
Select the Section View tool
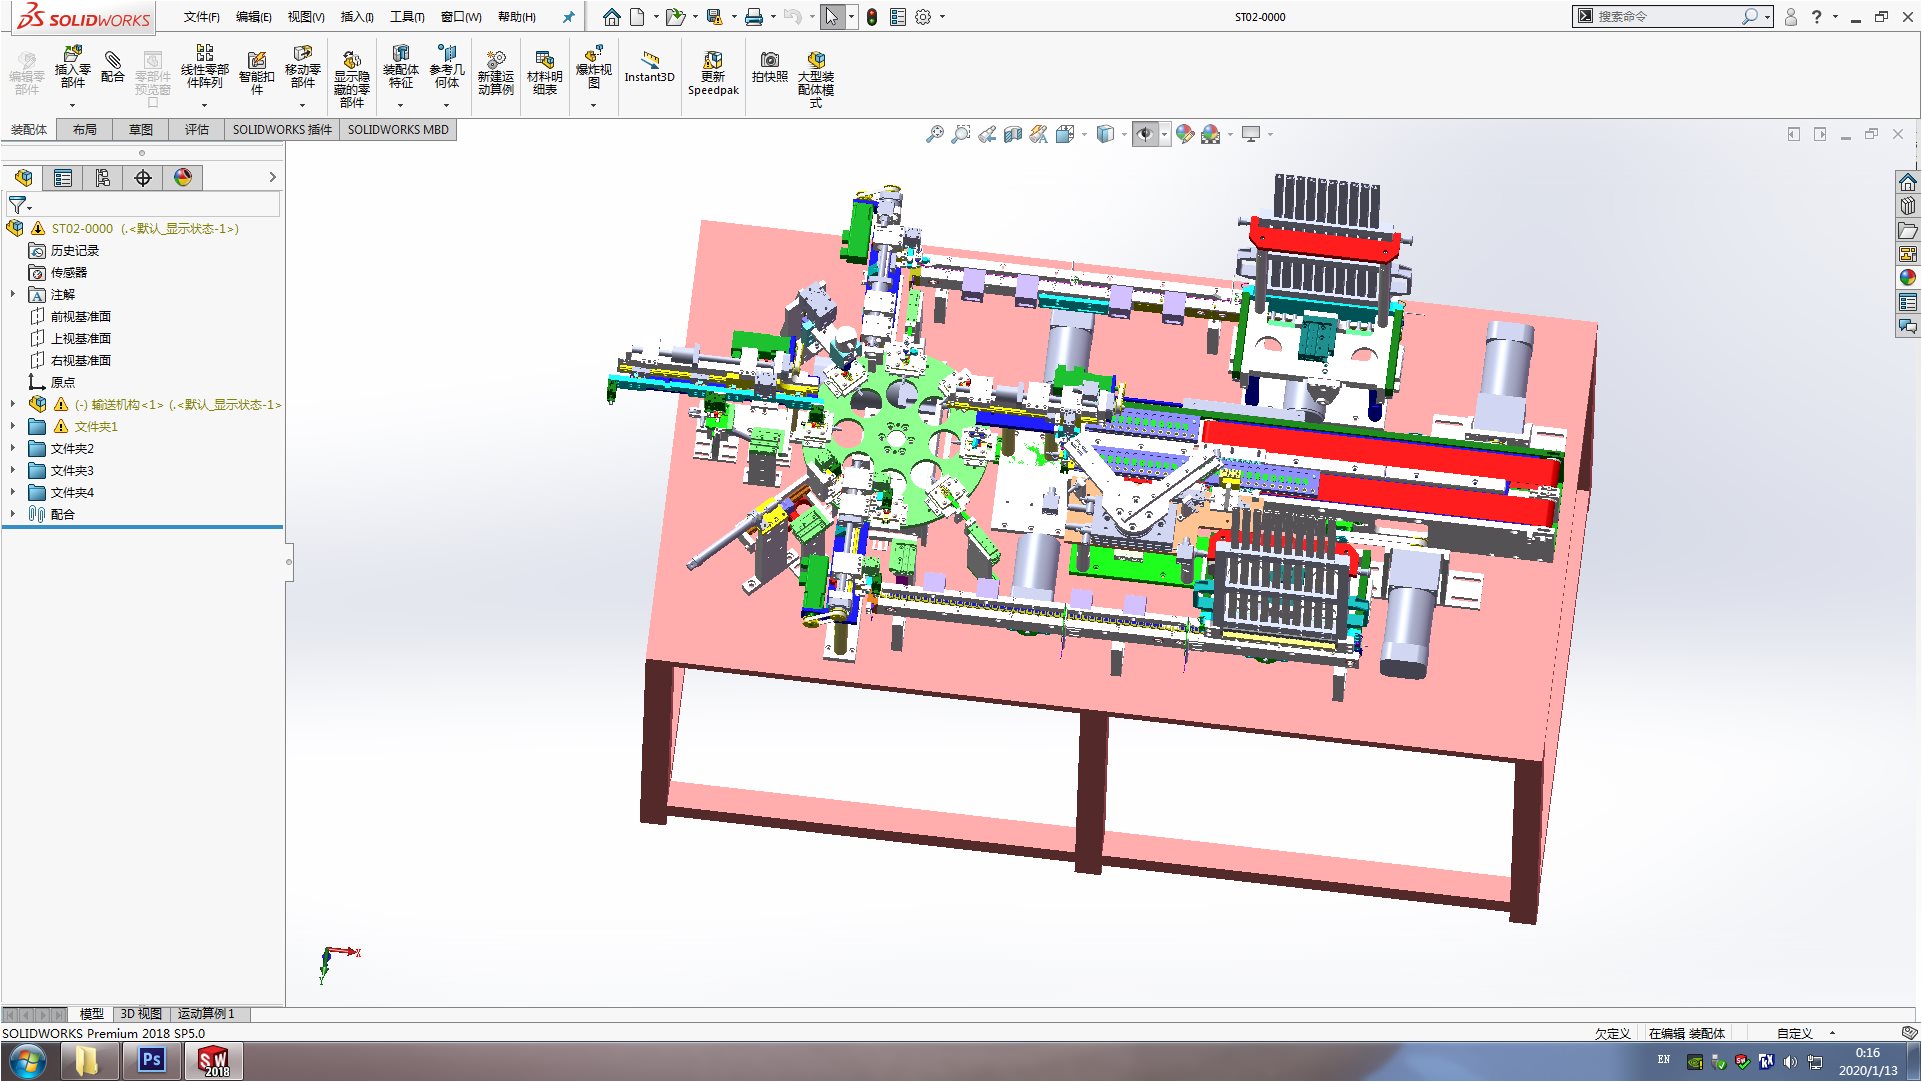(x=1013, y=134)
